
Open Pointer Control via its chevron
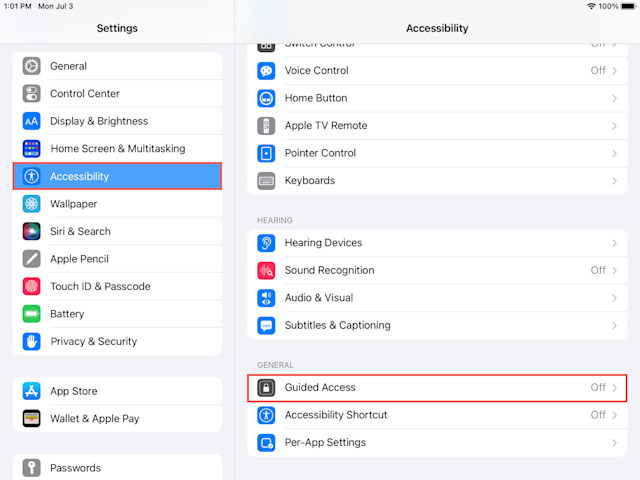click(614, 153)
